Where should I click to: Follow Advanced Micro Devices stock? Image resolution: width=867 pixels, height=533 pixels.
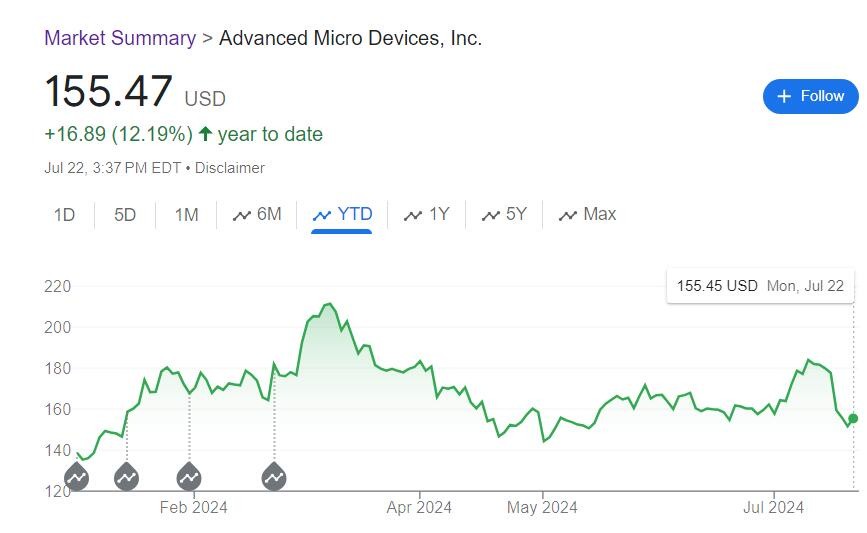[810, 96]
